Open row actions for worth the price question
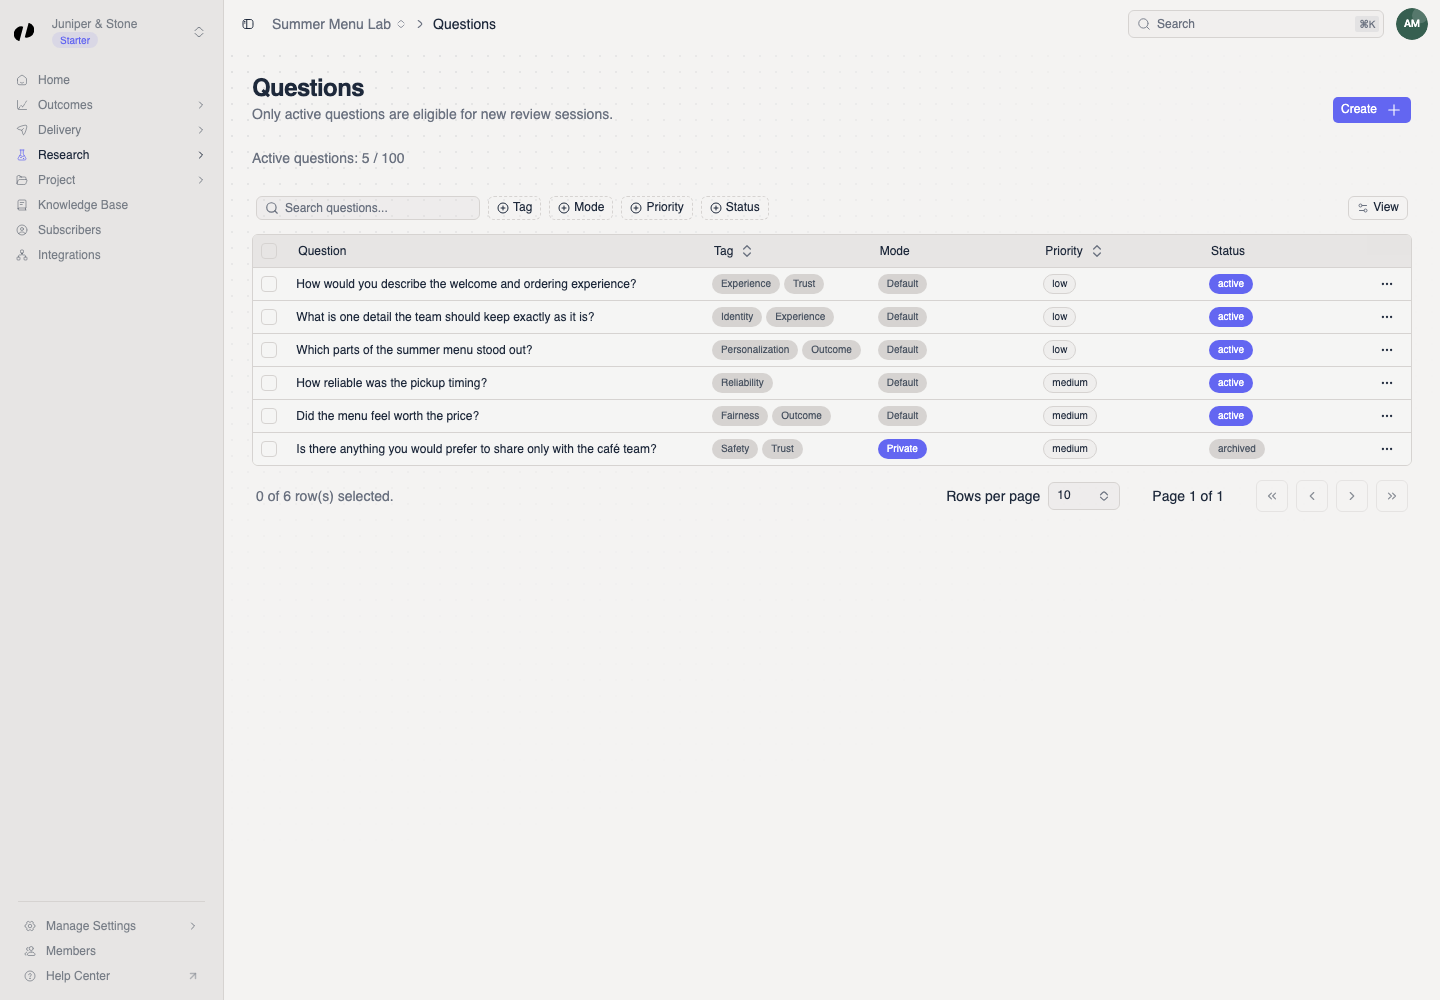 point(1387,416)
